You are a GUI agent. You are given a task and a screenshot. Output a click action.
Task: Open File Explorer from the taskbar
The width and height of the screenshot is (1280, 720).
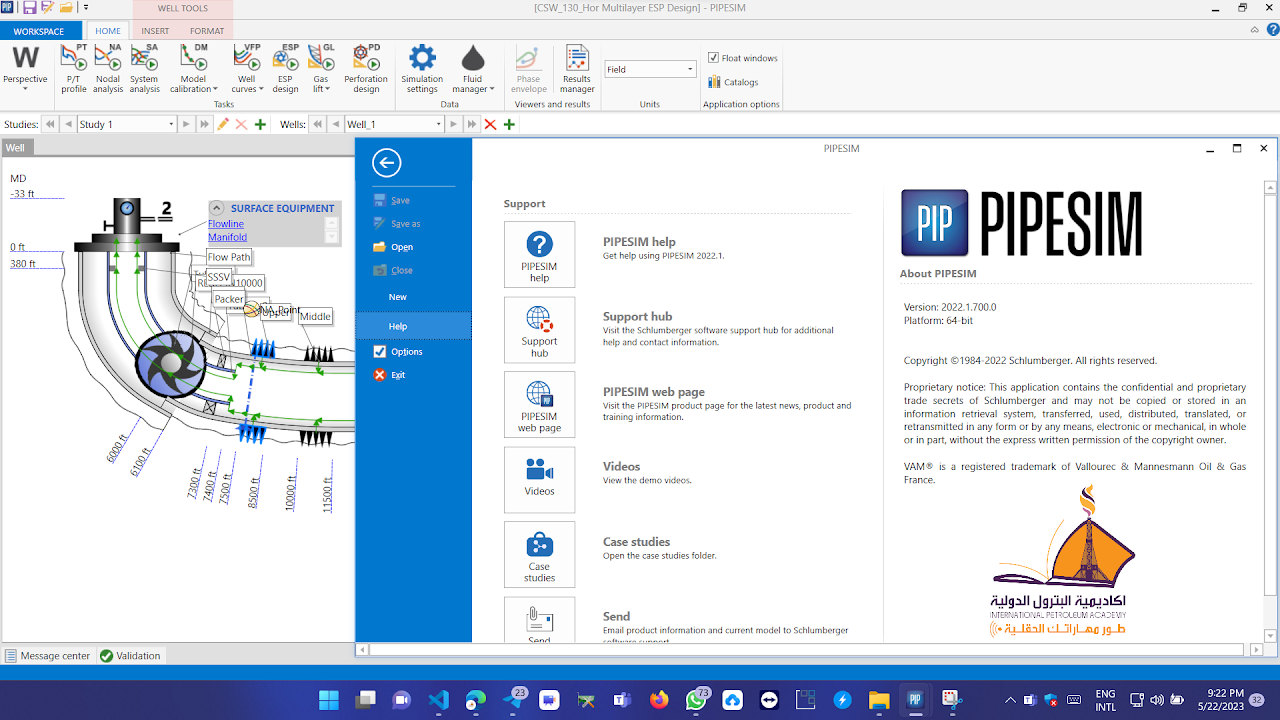(x=879, y=700)
